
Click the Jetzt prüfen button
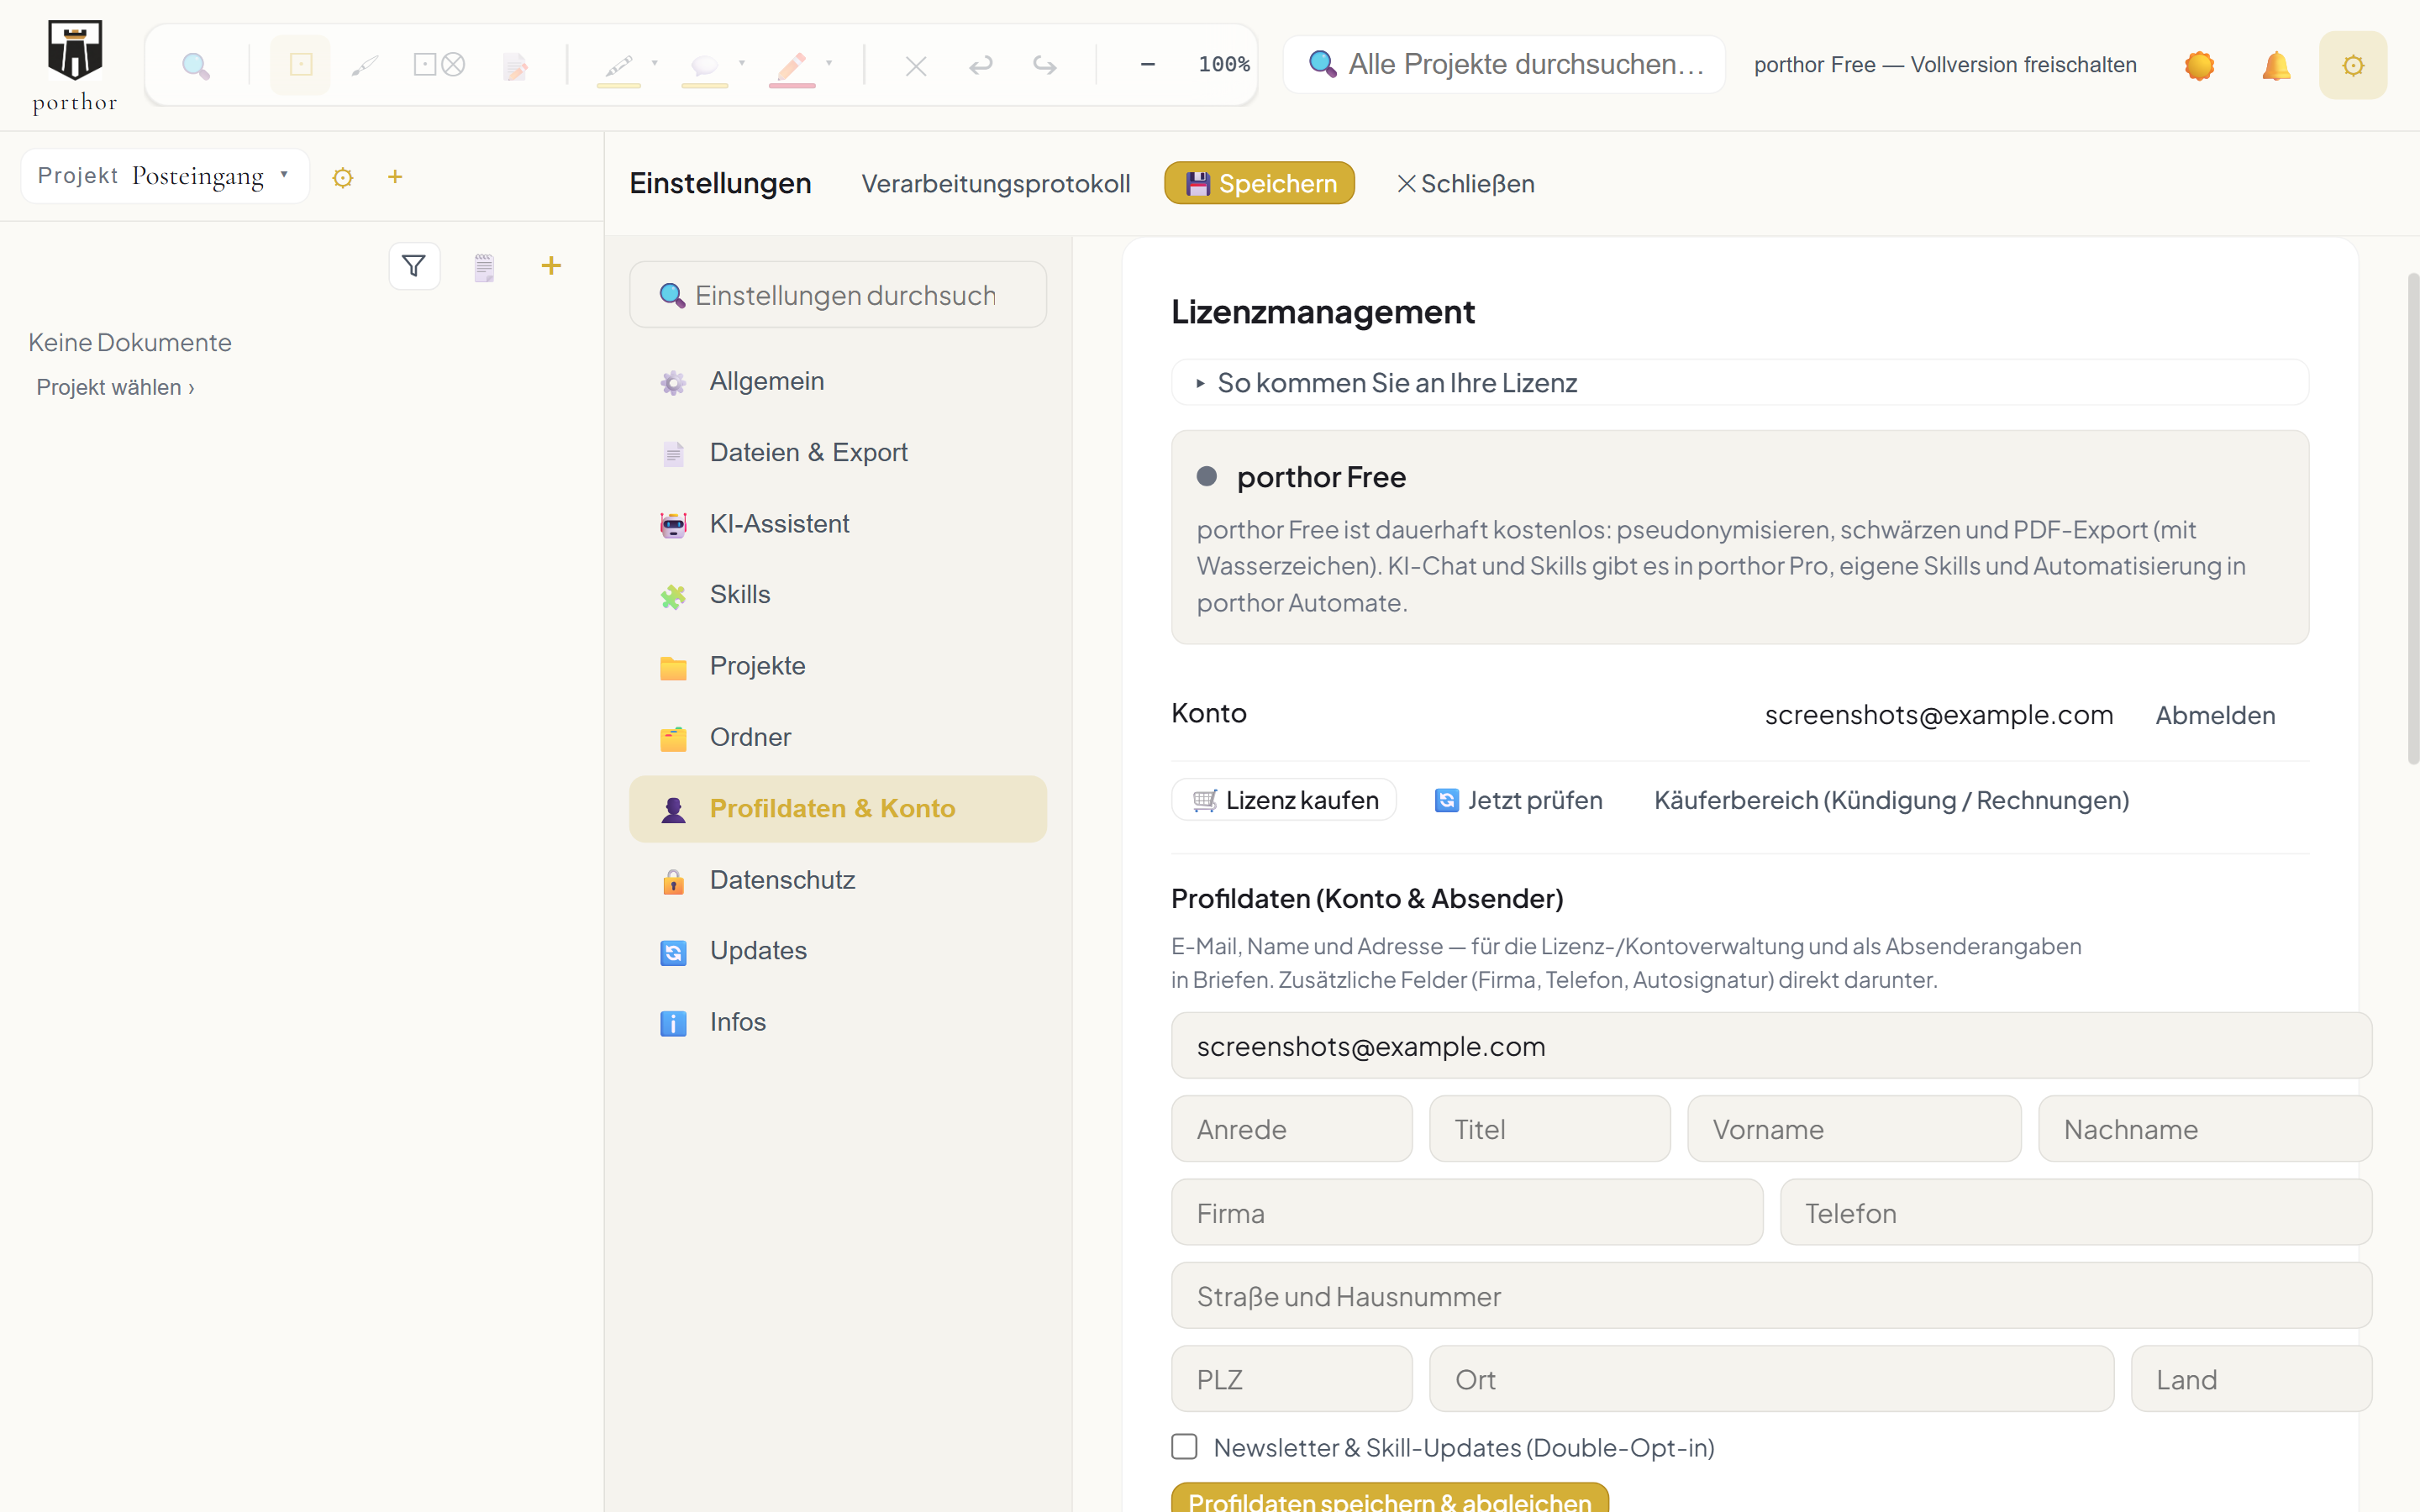[x=1518, y=800]
